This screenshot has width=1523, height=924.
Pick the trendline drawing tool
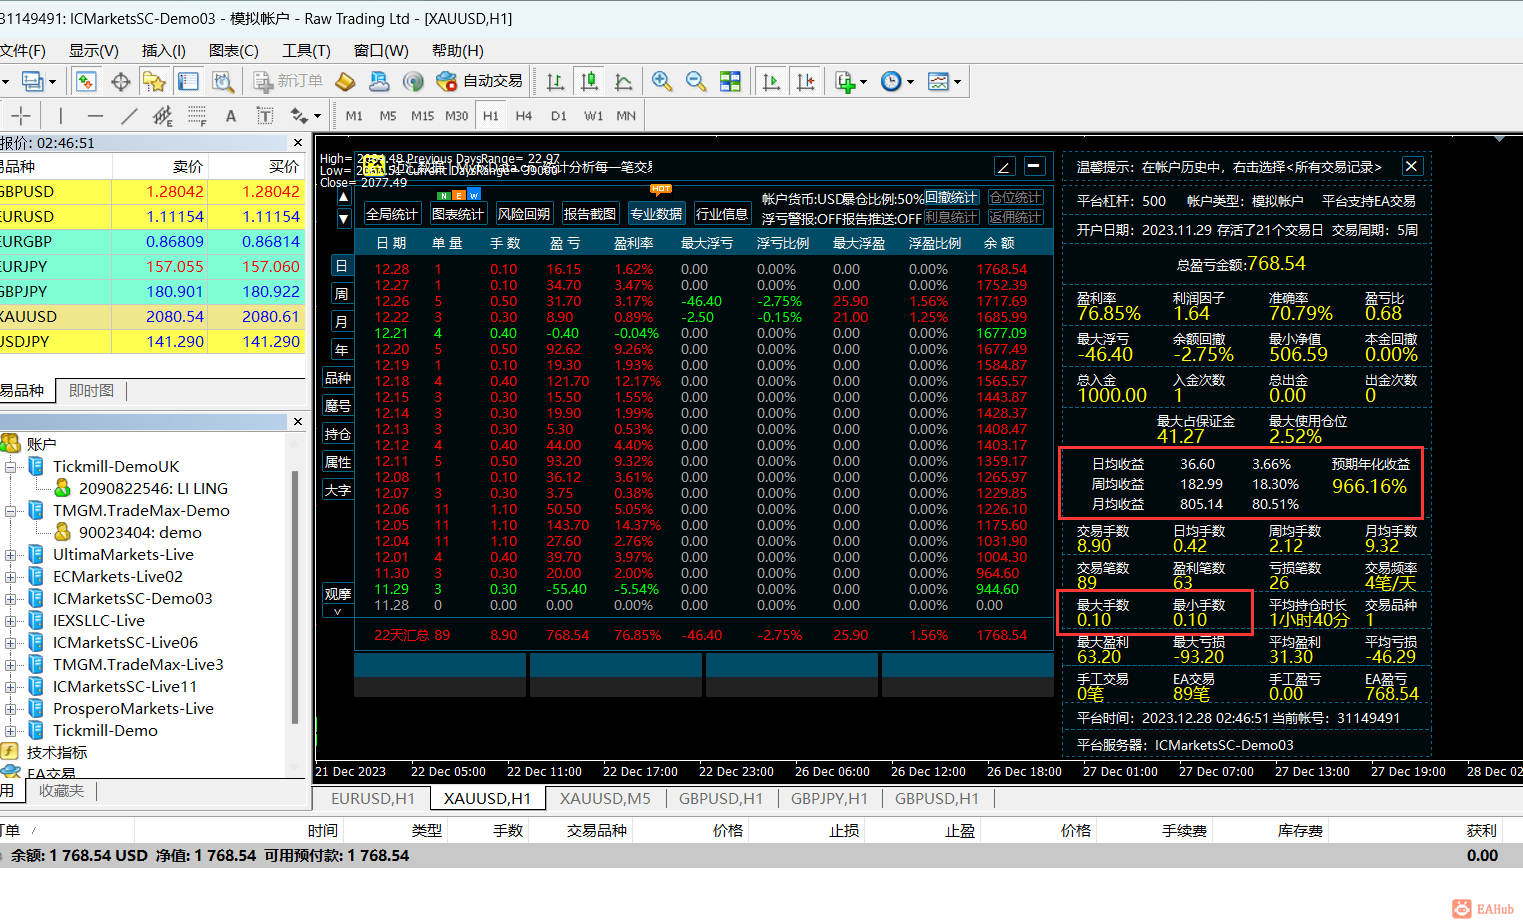(129, 116)
